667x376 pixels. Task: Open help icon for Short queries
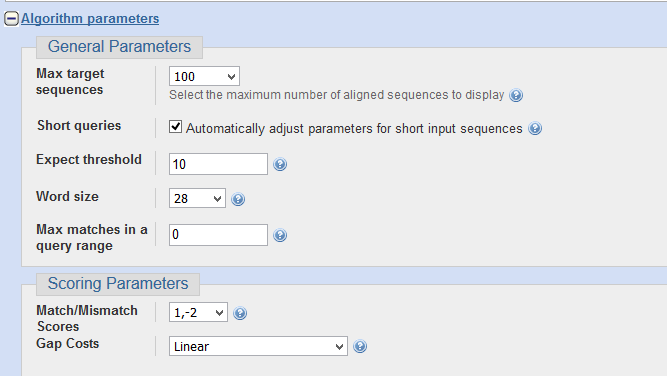click(535, 128)
